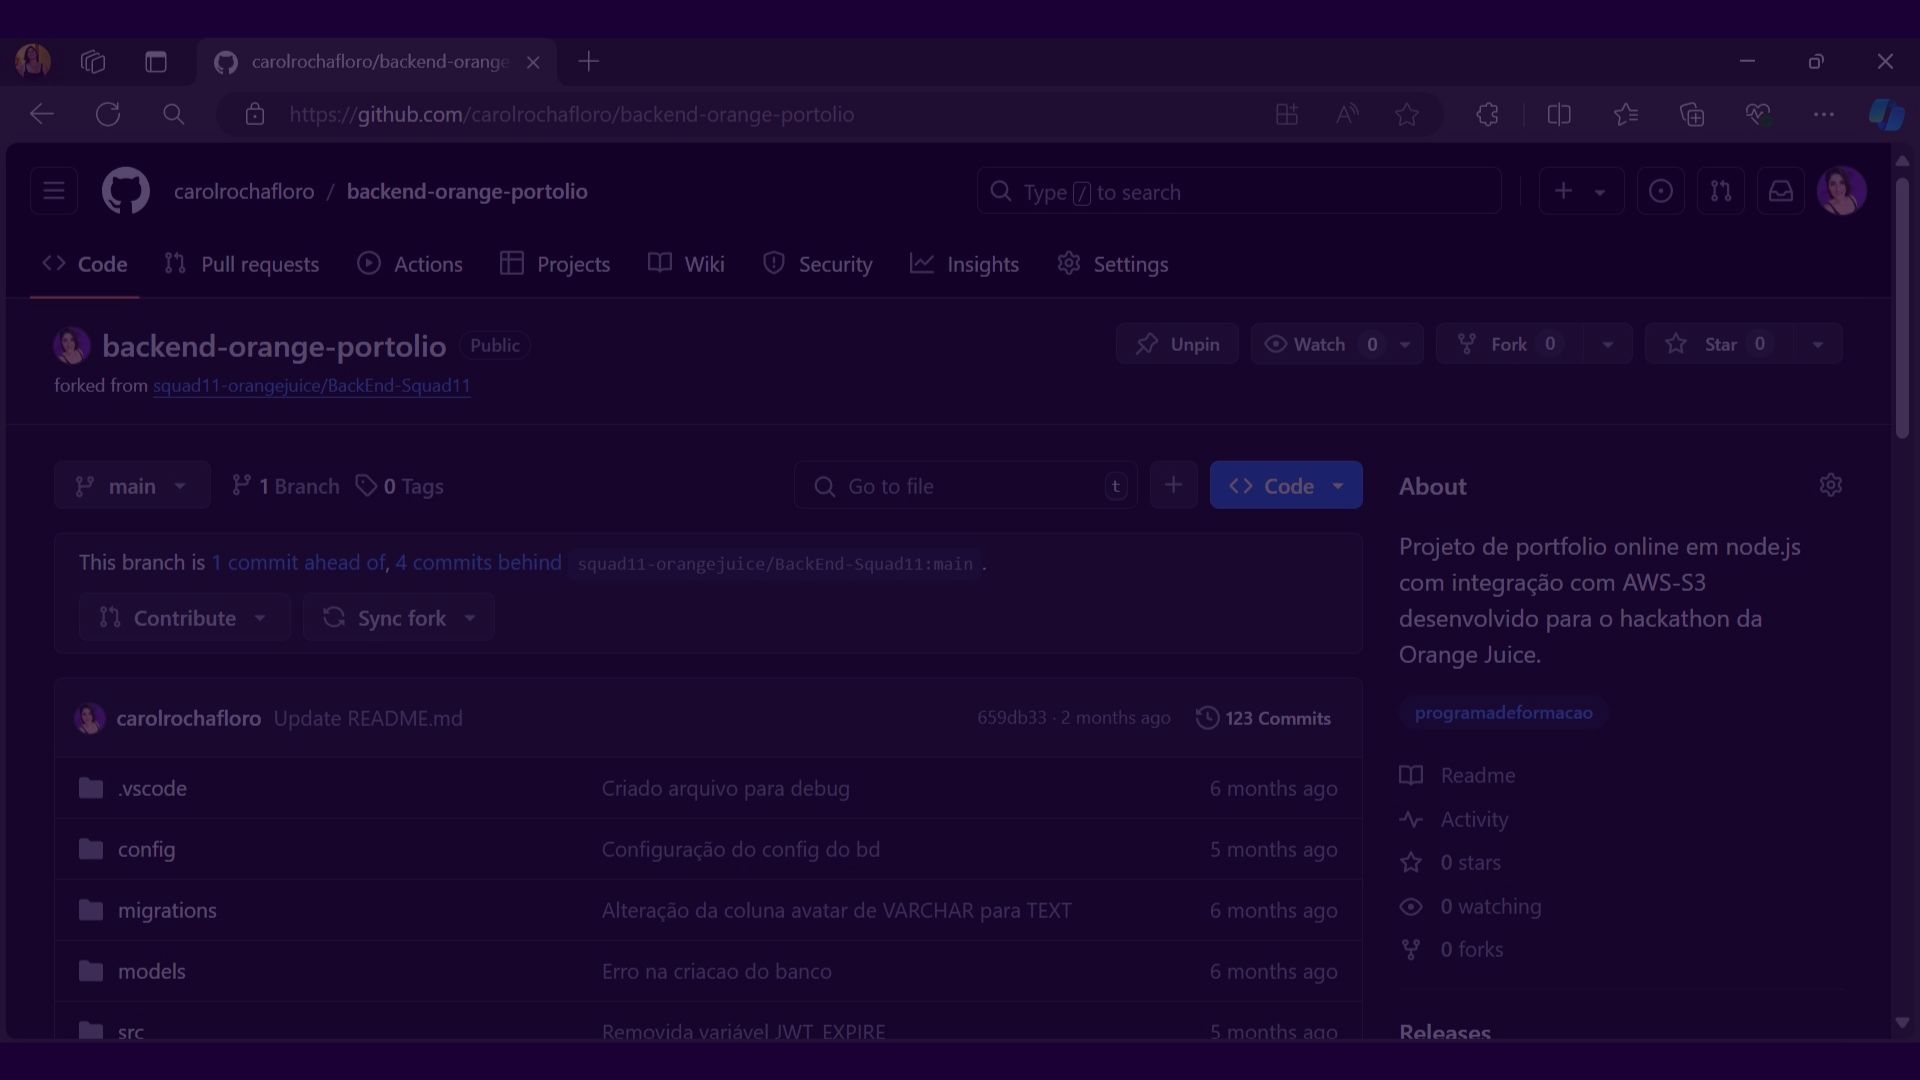Viewport: 1920px width, 1080px height.
Task: Switch to the Code tab
Action: [85, 264]
